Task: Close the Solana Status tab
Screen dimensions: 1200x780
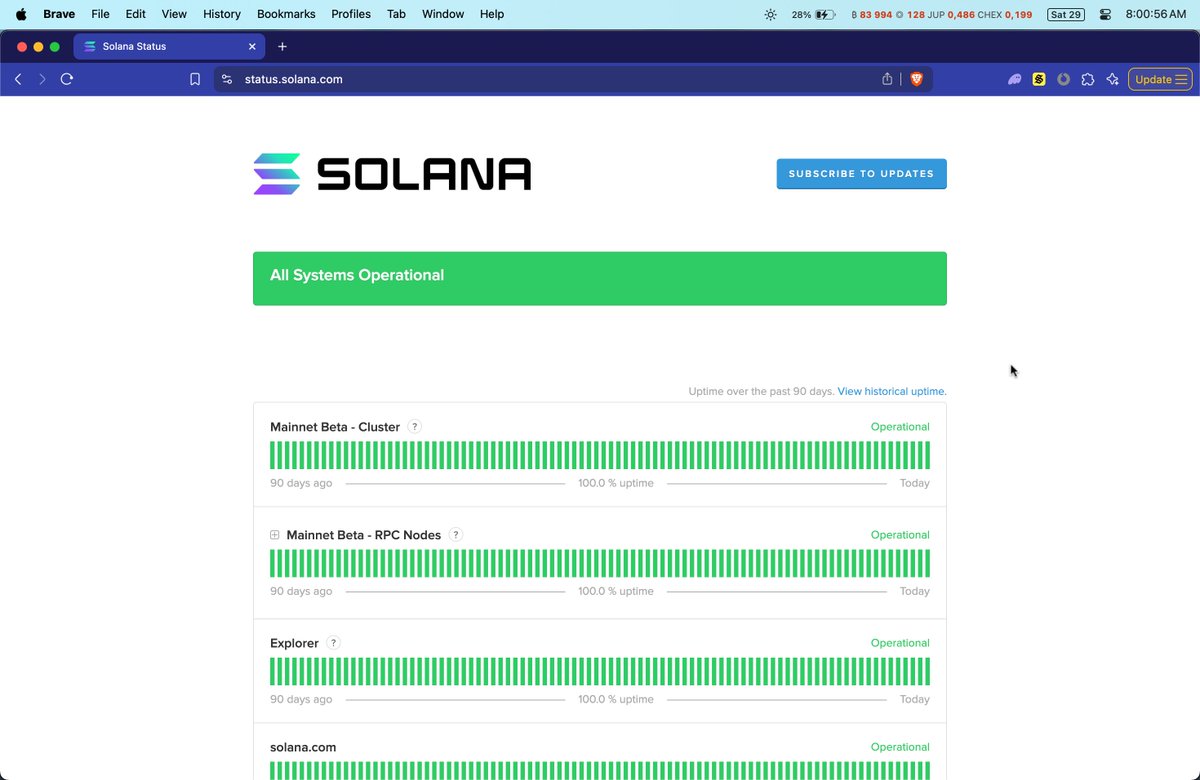Action: click(252, 46)
